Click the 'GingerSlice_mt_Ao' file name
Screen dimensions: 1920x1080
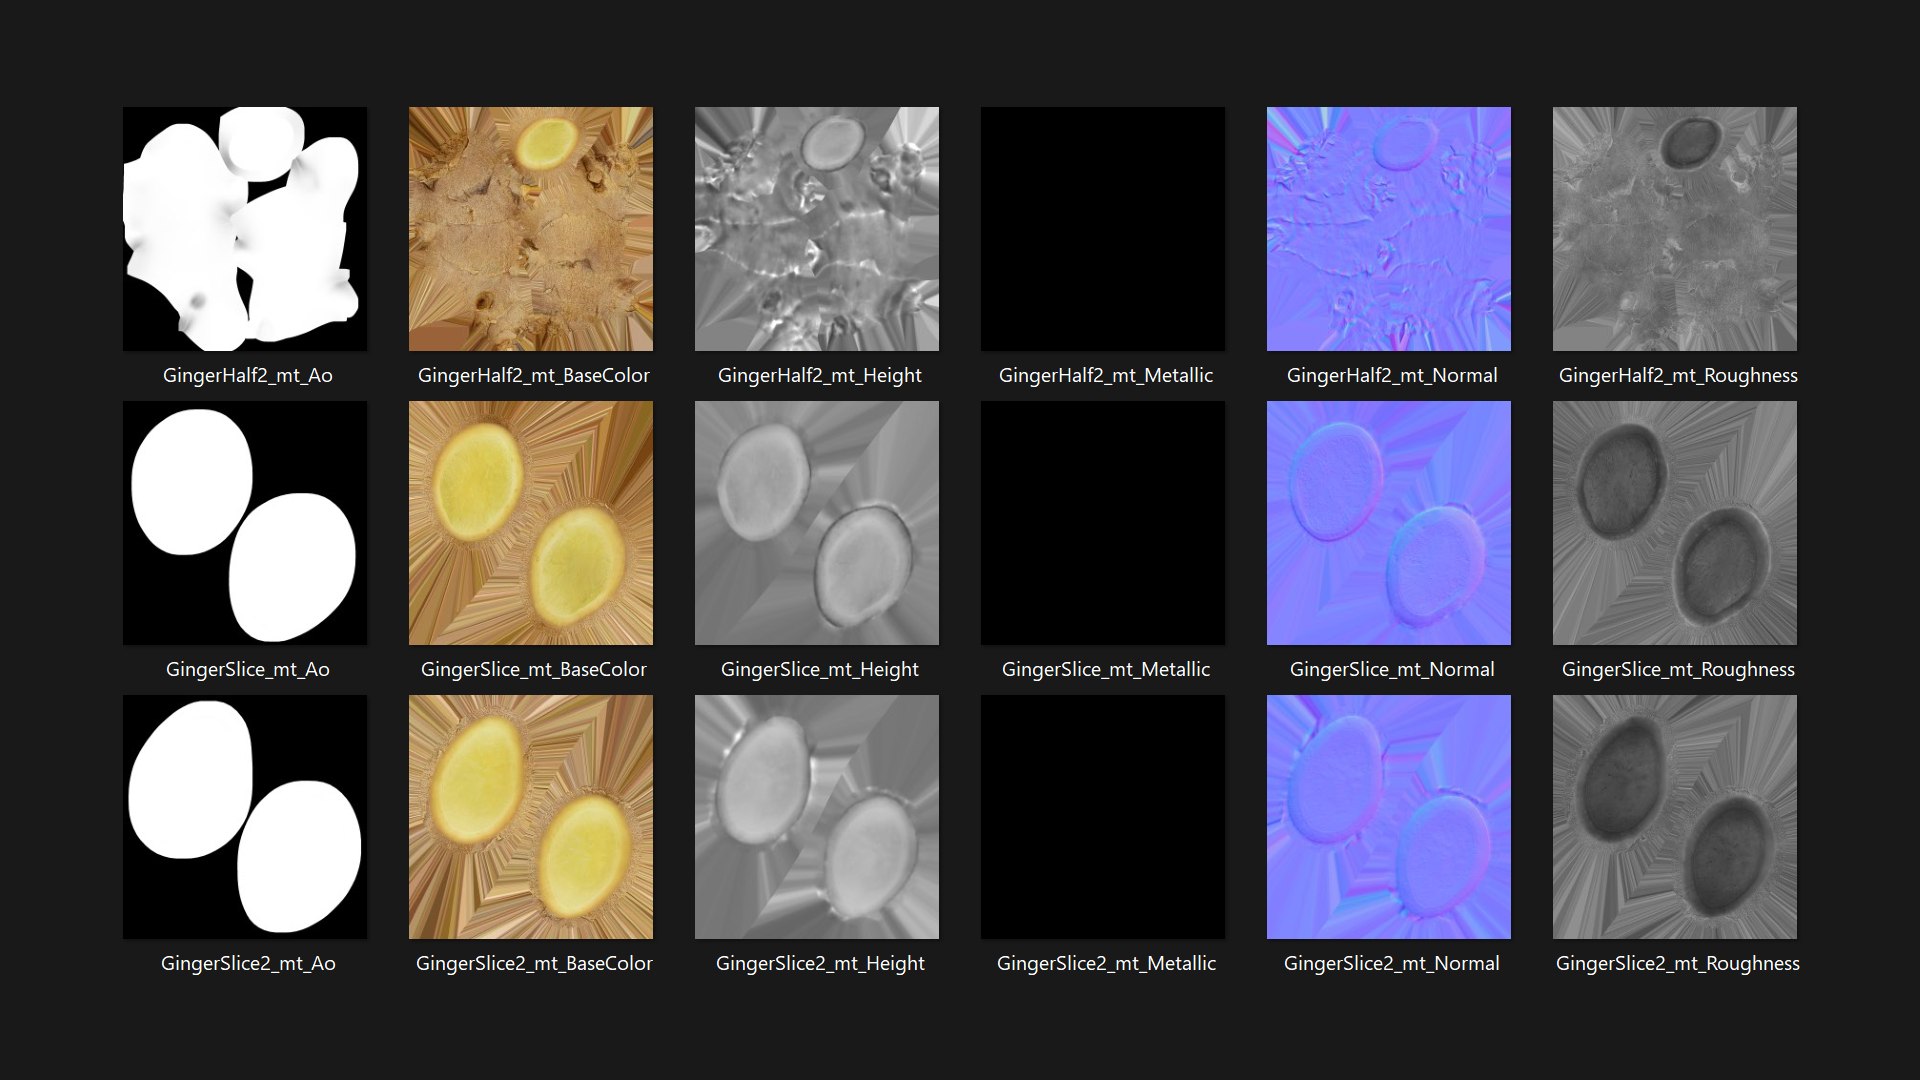[x=248, y=670]
